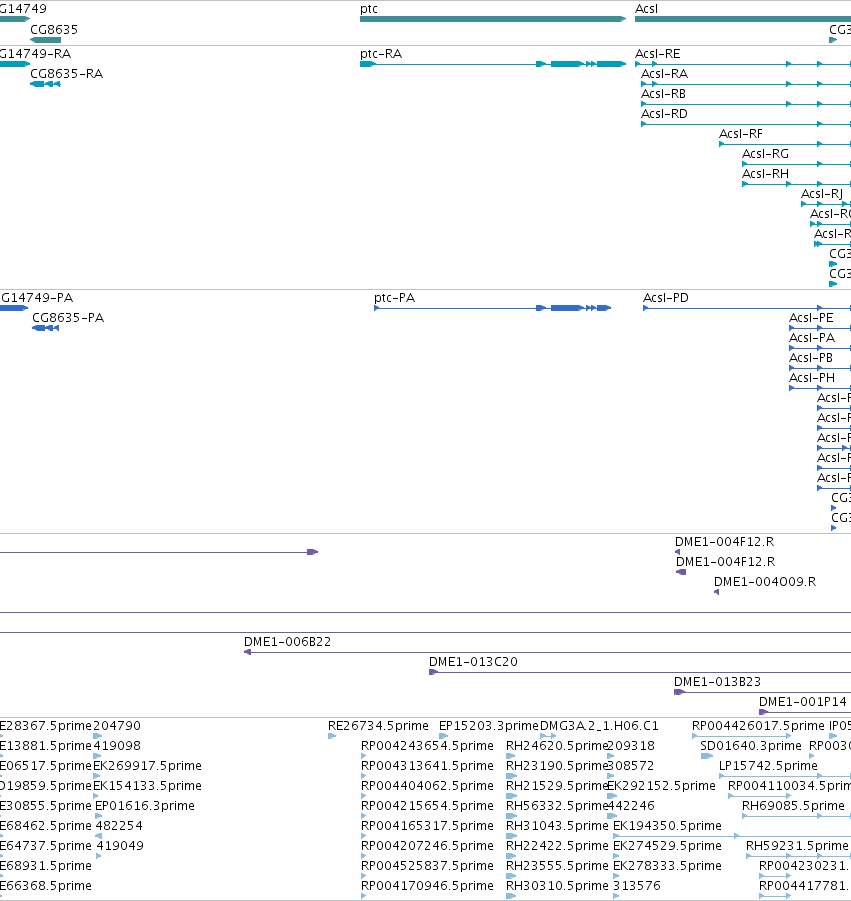Click EST EK154133.5prime
The width and height of the screenshot is (851, 901).
point(147,786)
